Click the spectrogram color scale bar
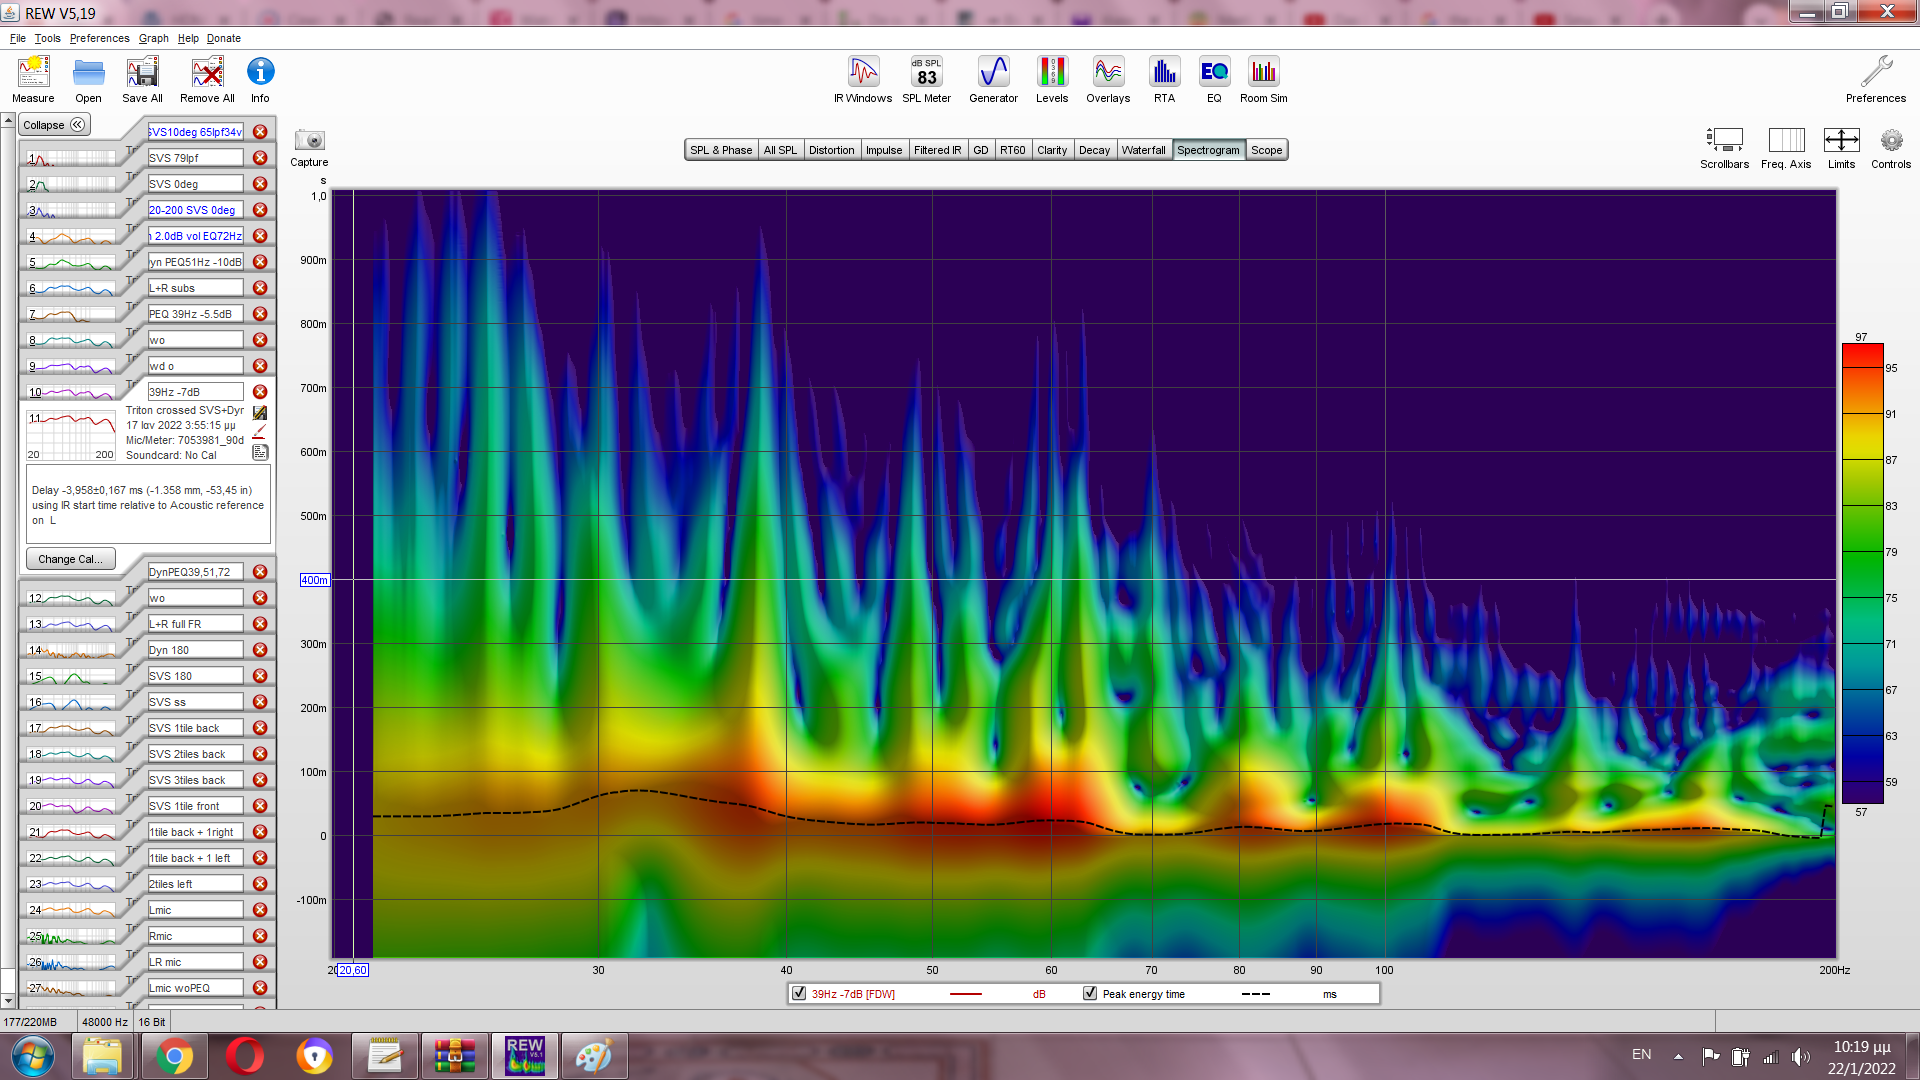This screenshot has width=1920, height=1080. click(x=1862, y=573)
